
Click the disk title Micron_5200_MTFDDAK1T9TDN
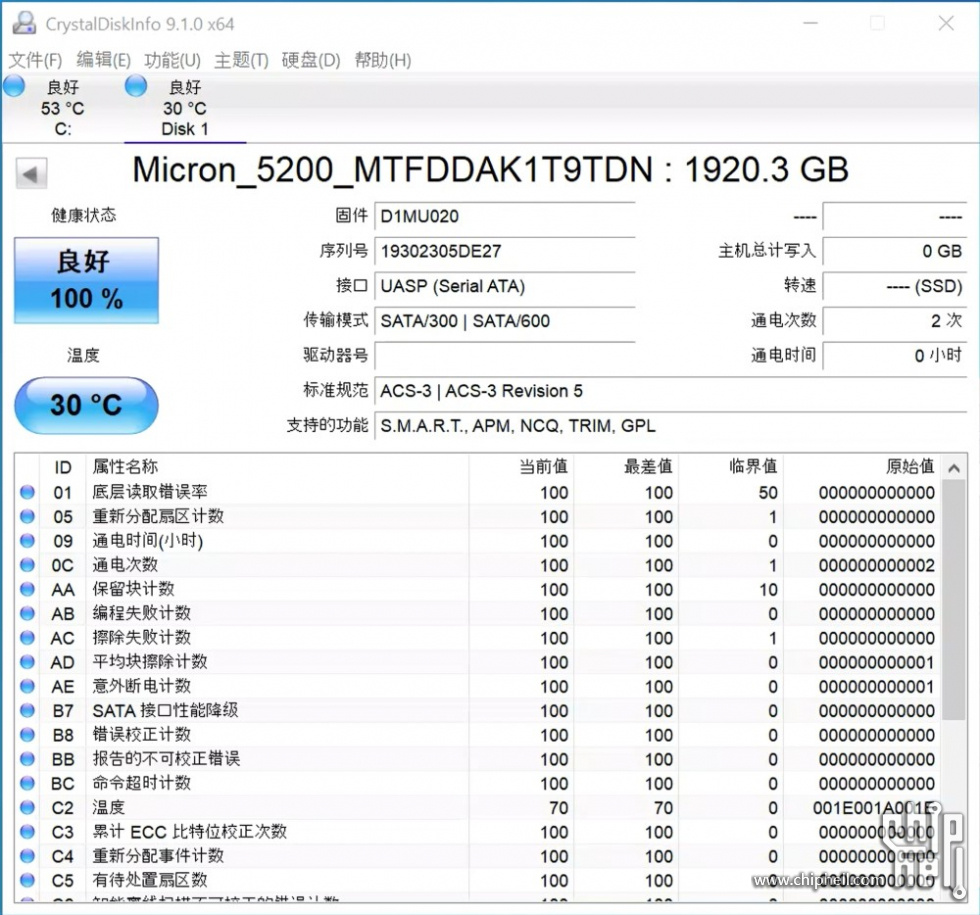(x=393, y=170)
